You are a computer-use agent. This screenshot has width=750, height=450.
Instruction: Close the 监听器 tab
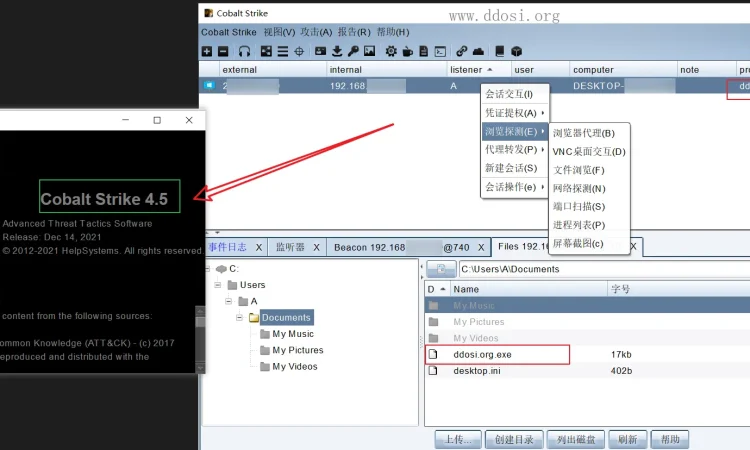pyautogui.click(x=316, y=247)
